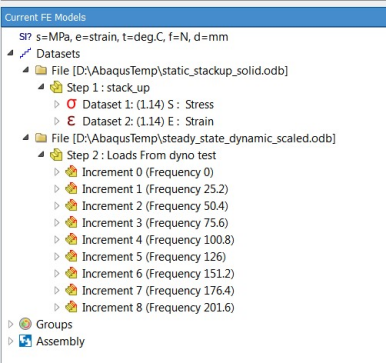Image resolution: width=387 pixels, height=364 pixels.
Task: Expand the Groups node
Action: 11,324
